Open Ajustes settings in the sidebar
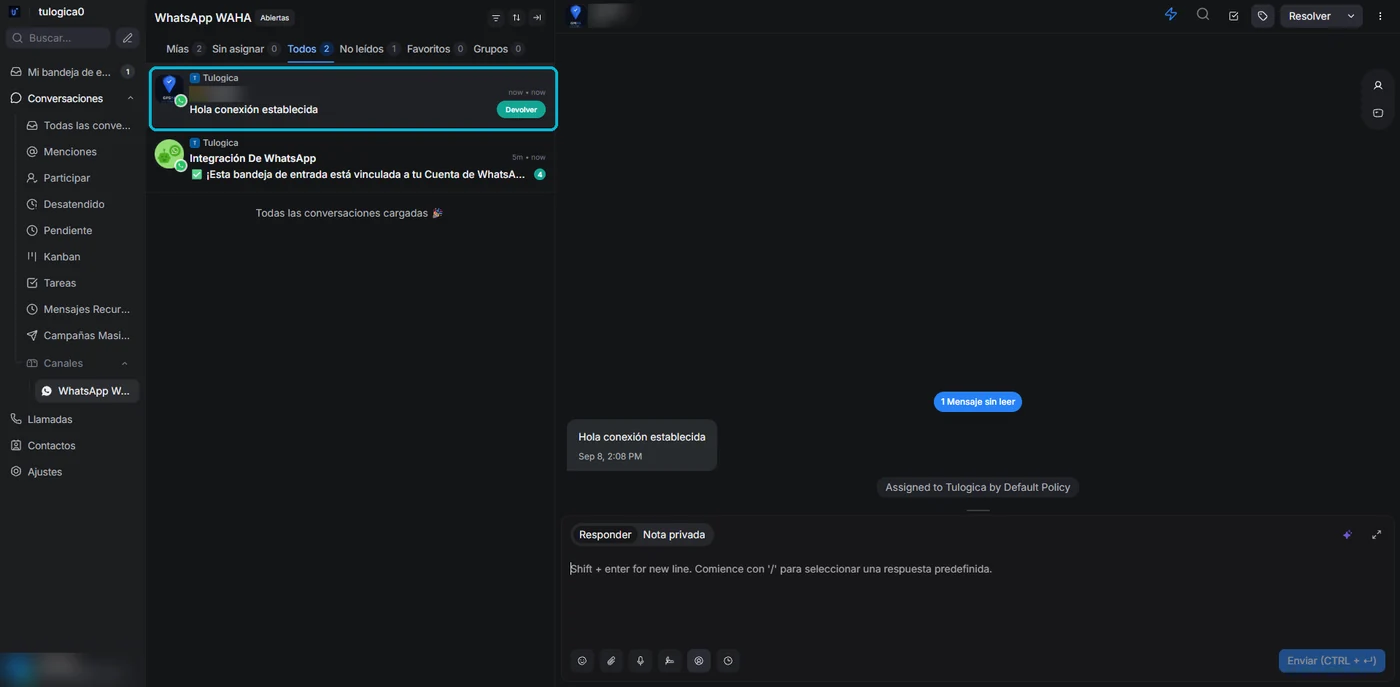This screenshot has width=1400, height=687. click(45, 472)
